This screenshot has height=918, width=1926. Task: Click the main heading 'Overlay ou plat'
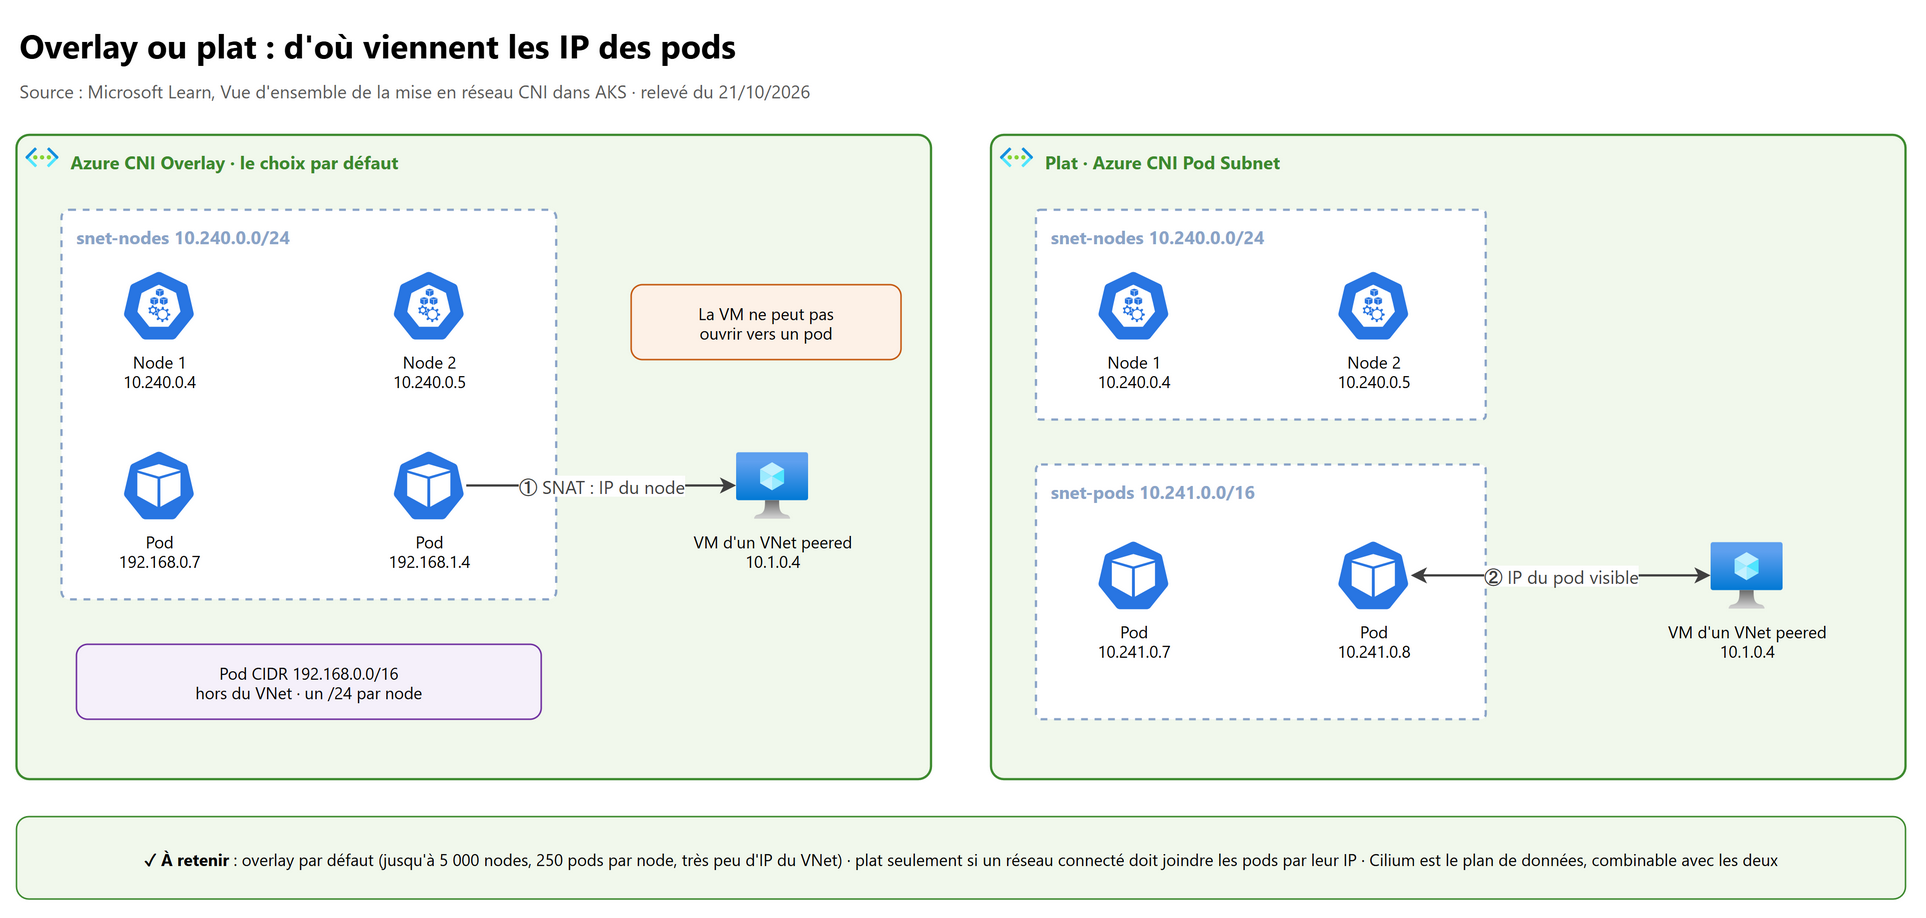point(378,47)
